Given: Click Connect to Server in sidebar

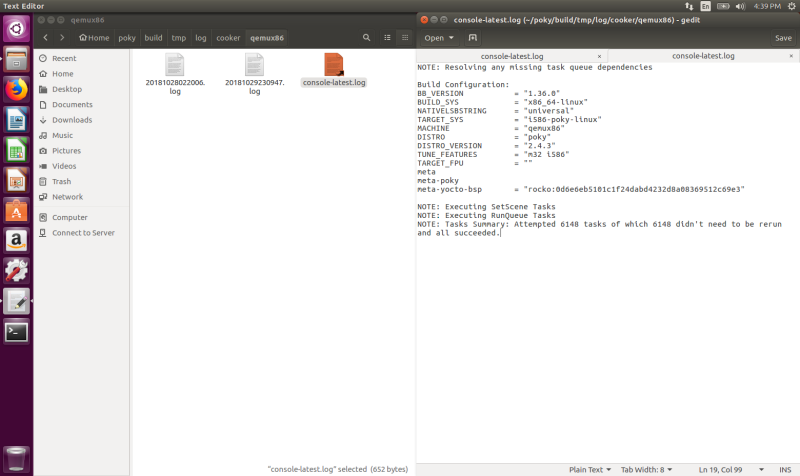Looking at the screenshot, I should (x=81, y=233).
